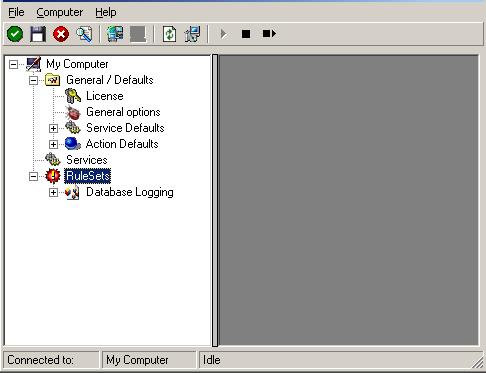Click the restart service toolbar icon

click(x=269, y=34)
